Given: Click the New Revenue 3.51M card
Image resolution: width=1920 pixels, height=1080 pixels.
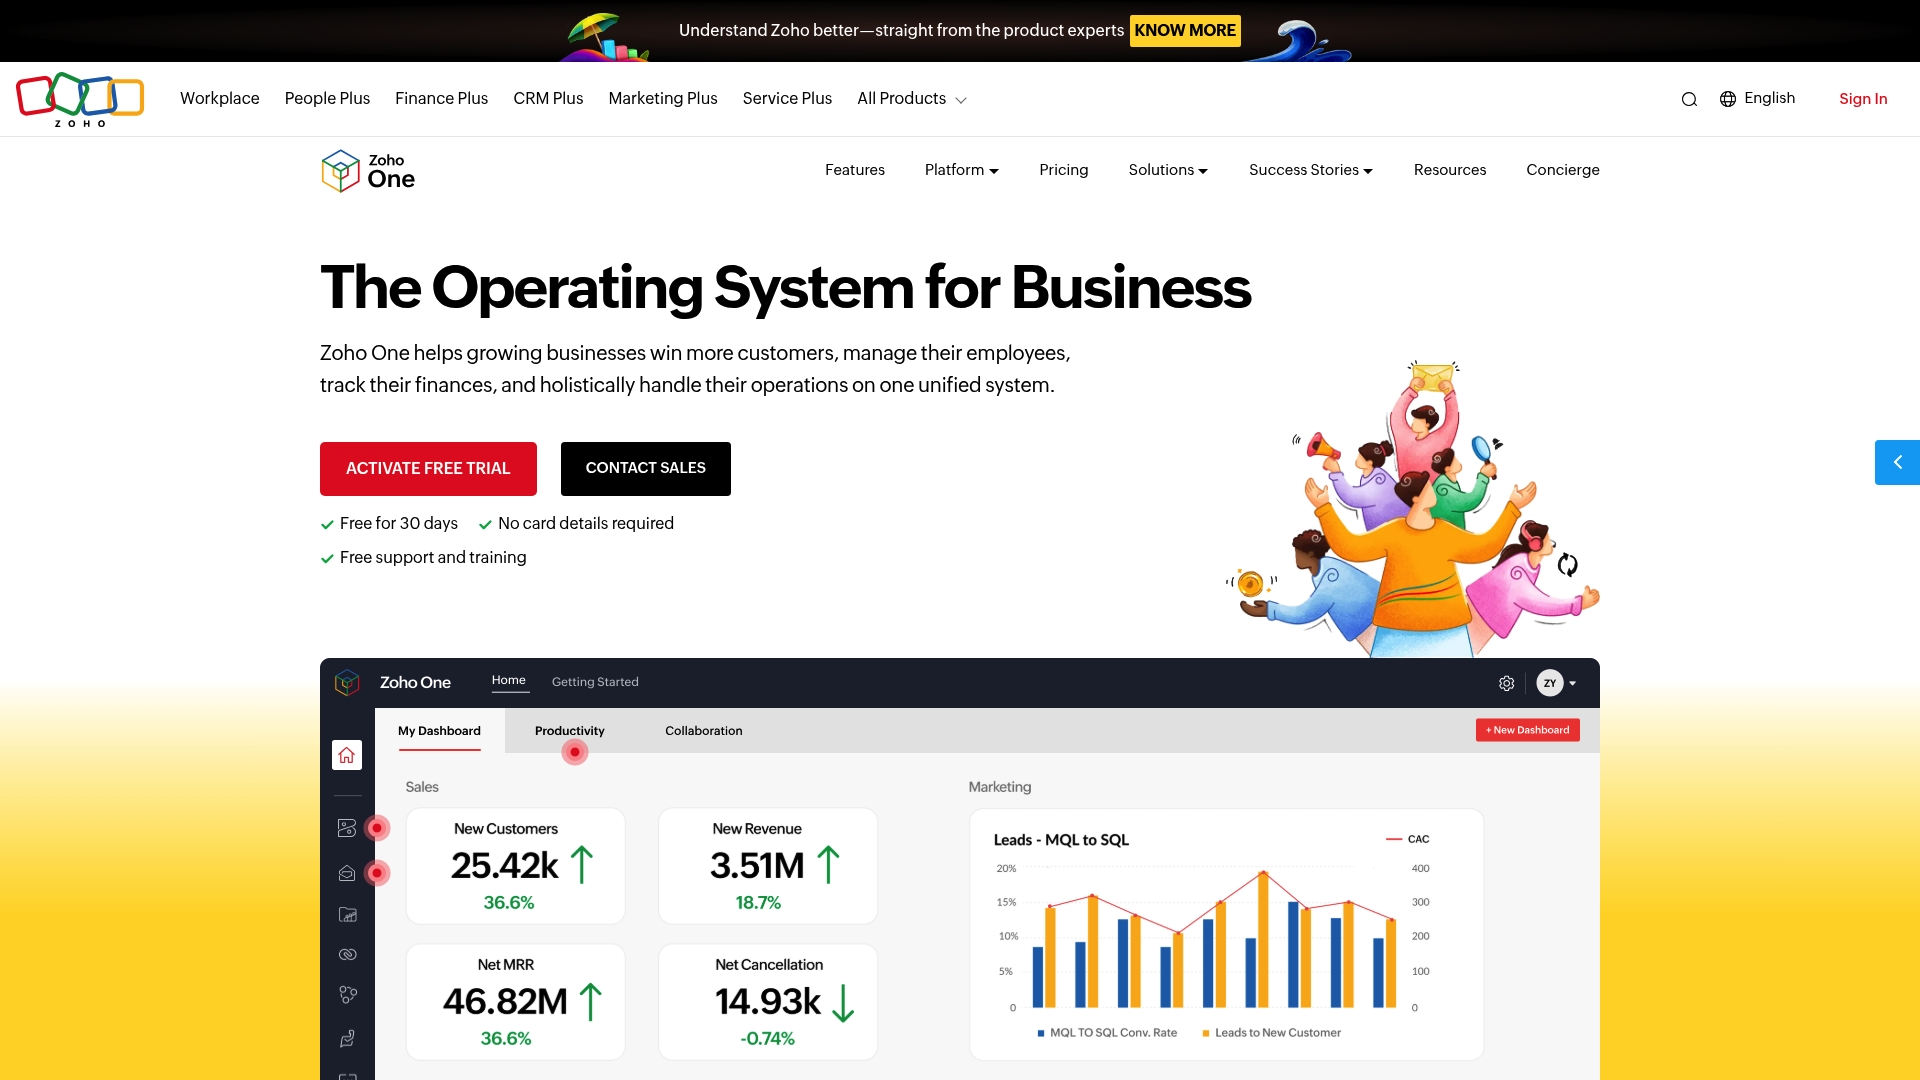Looking at the screenshot, I should [768, 866].
